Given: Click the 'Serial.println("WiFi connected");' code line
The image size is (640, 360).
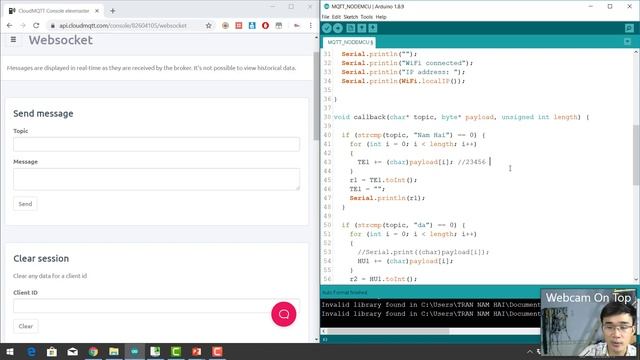Looking at the screenshot, I should click(x=407, y=63).
